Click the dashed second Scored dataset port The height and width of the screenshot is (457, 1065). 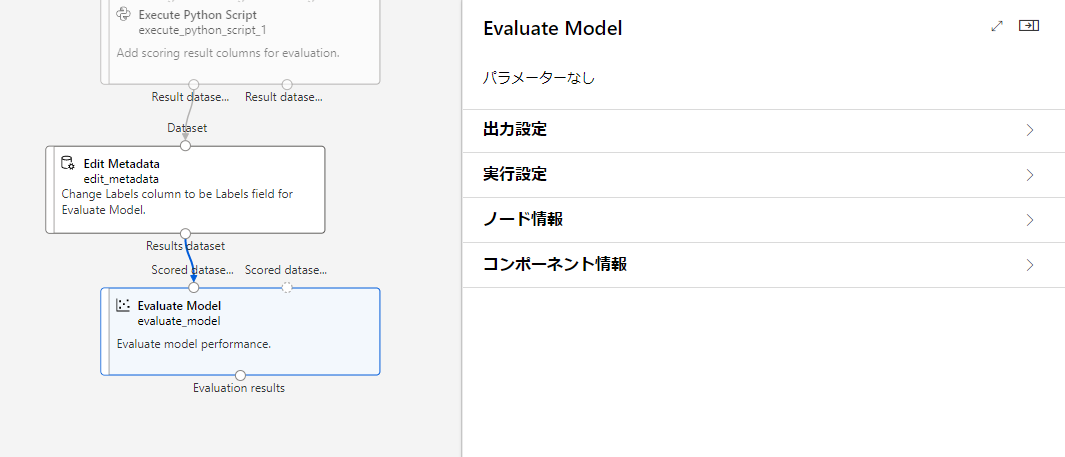tap(287, 288)
